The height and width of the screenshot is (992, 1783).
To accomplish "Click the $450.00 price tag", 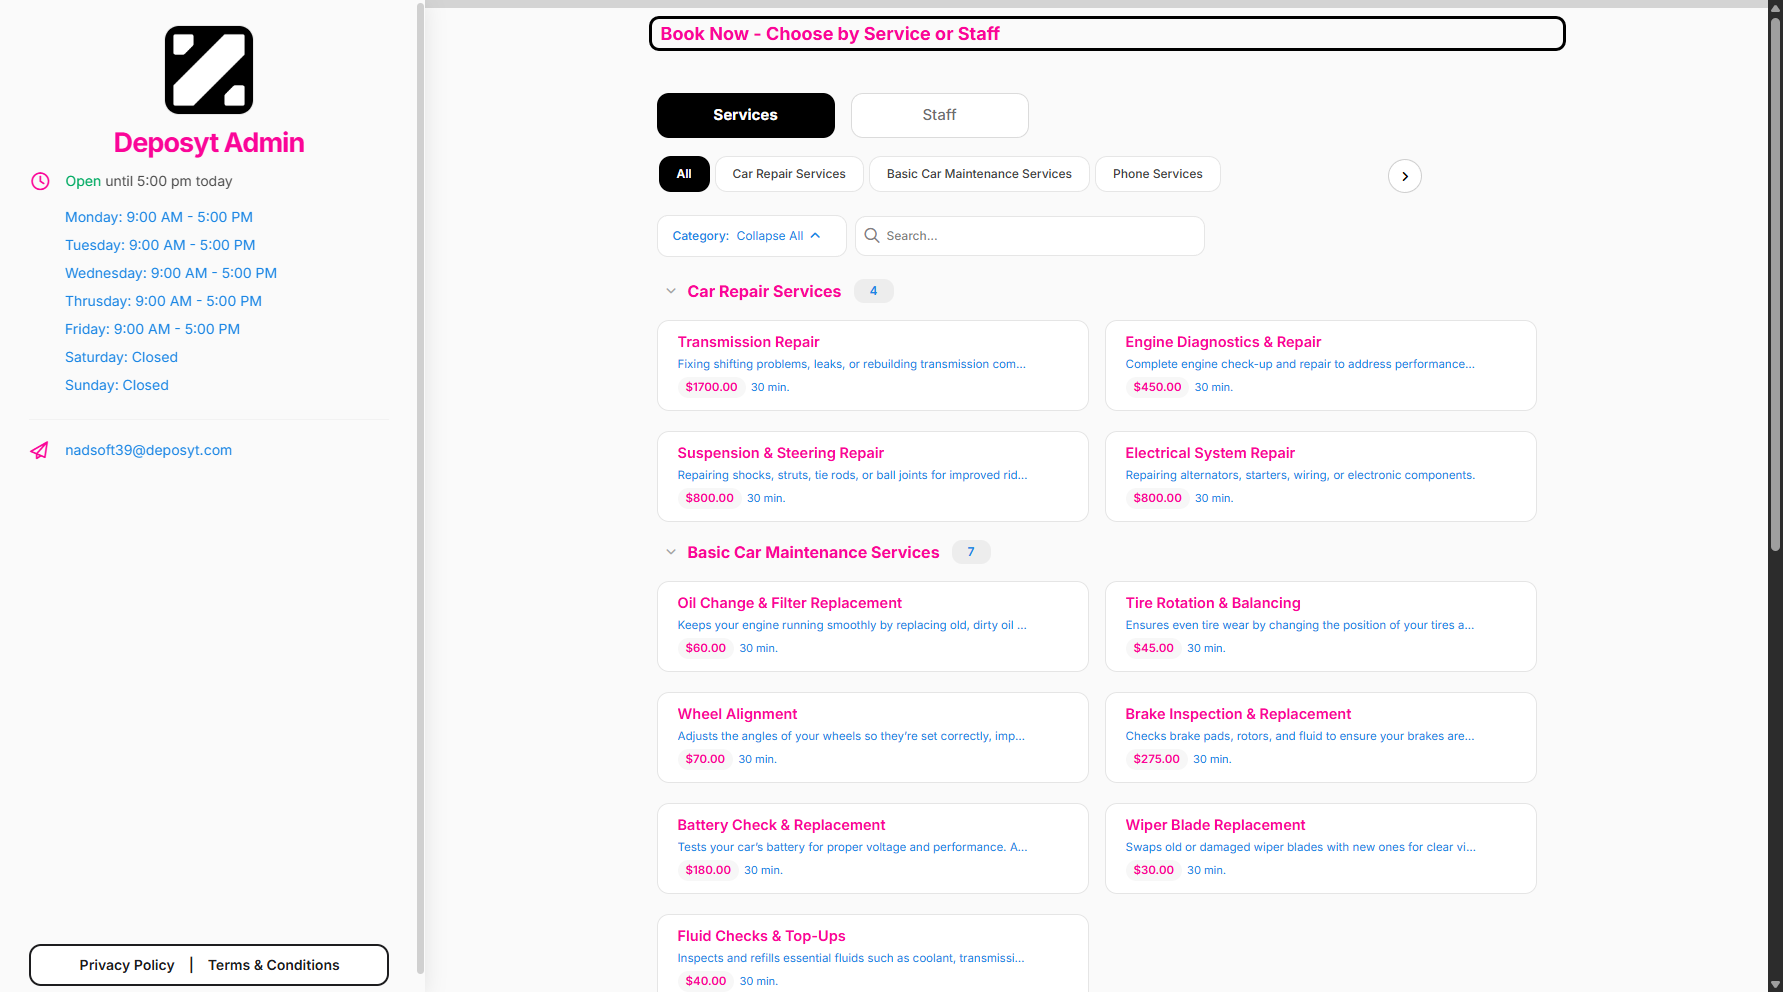I will pyautogui.click(x=1157, y=387).
